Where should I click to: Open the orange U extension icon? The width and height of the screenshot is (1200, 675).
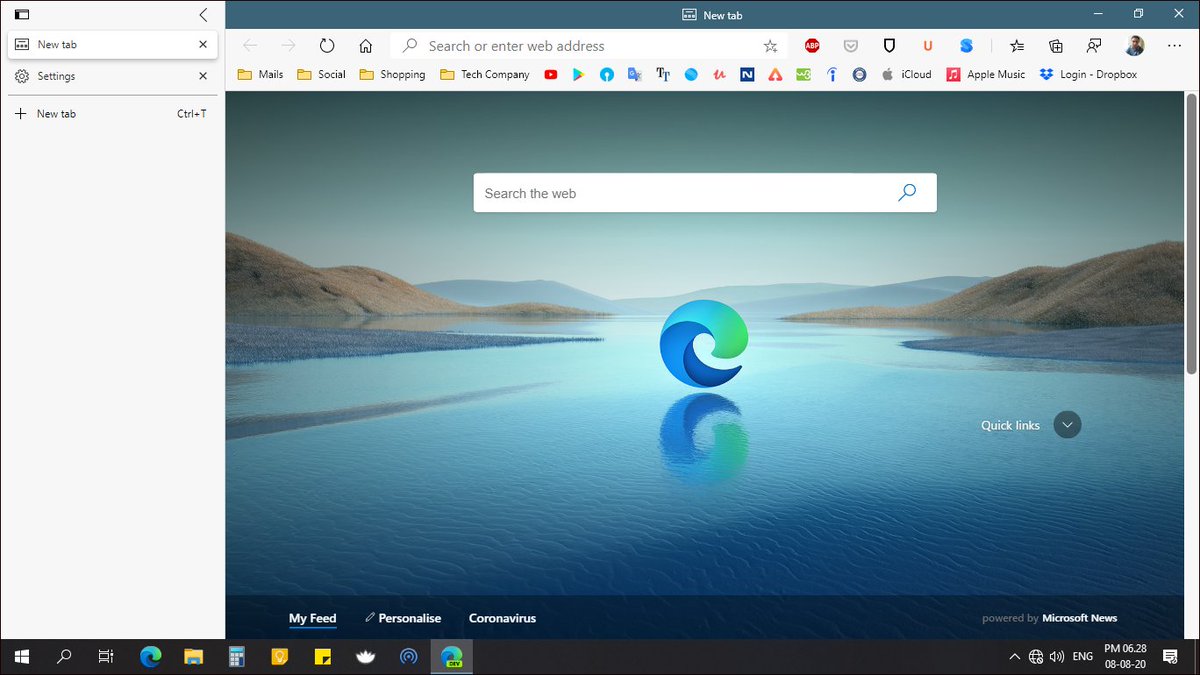(x=928, y=46)
